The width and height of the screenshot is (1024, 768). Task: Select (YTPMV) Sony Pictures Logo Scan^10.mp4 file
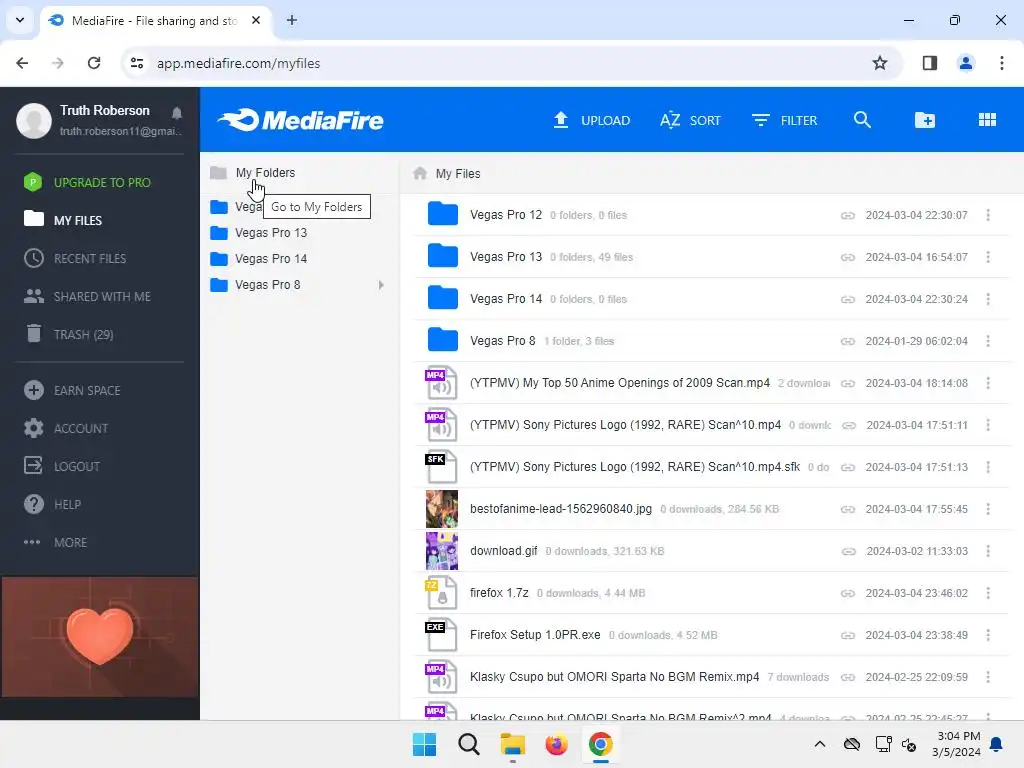712,424
